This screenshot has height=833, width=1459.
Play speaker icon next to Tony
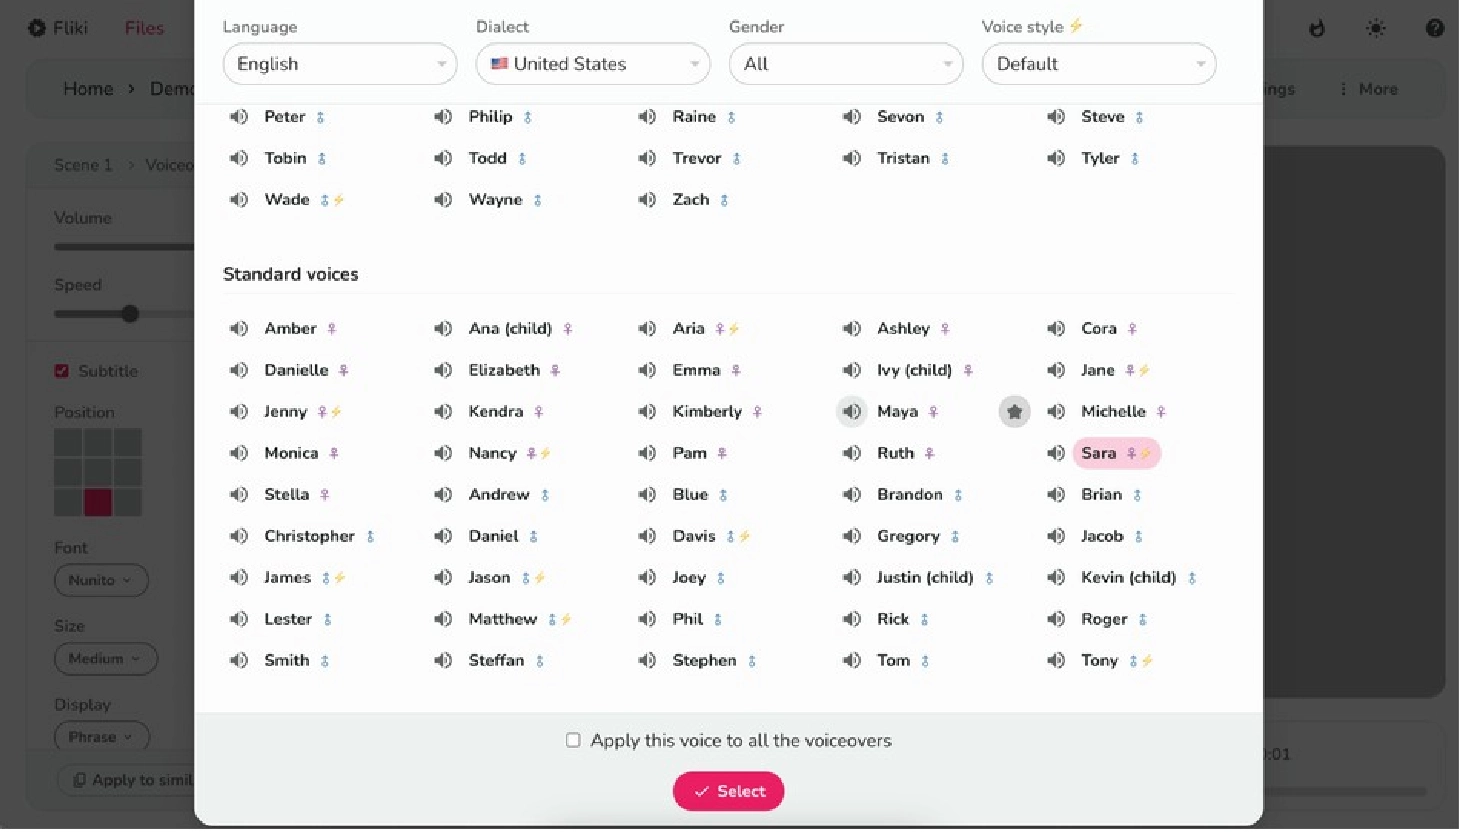[x=1055, y=660]
